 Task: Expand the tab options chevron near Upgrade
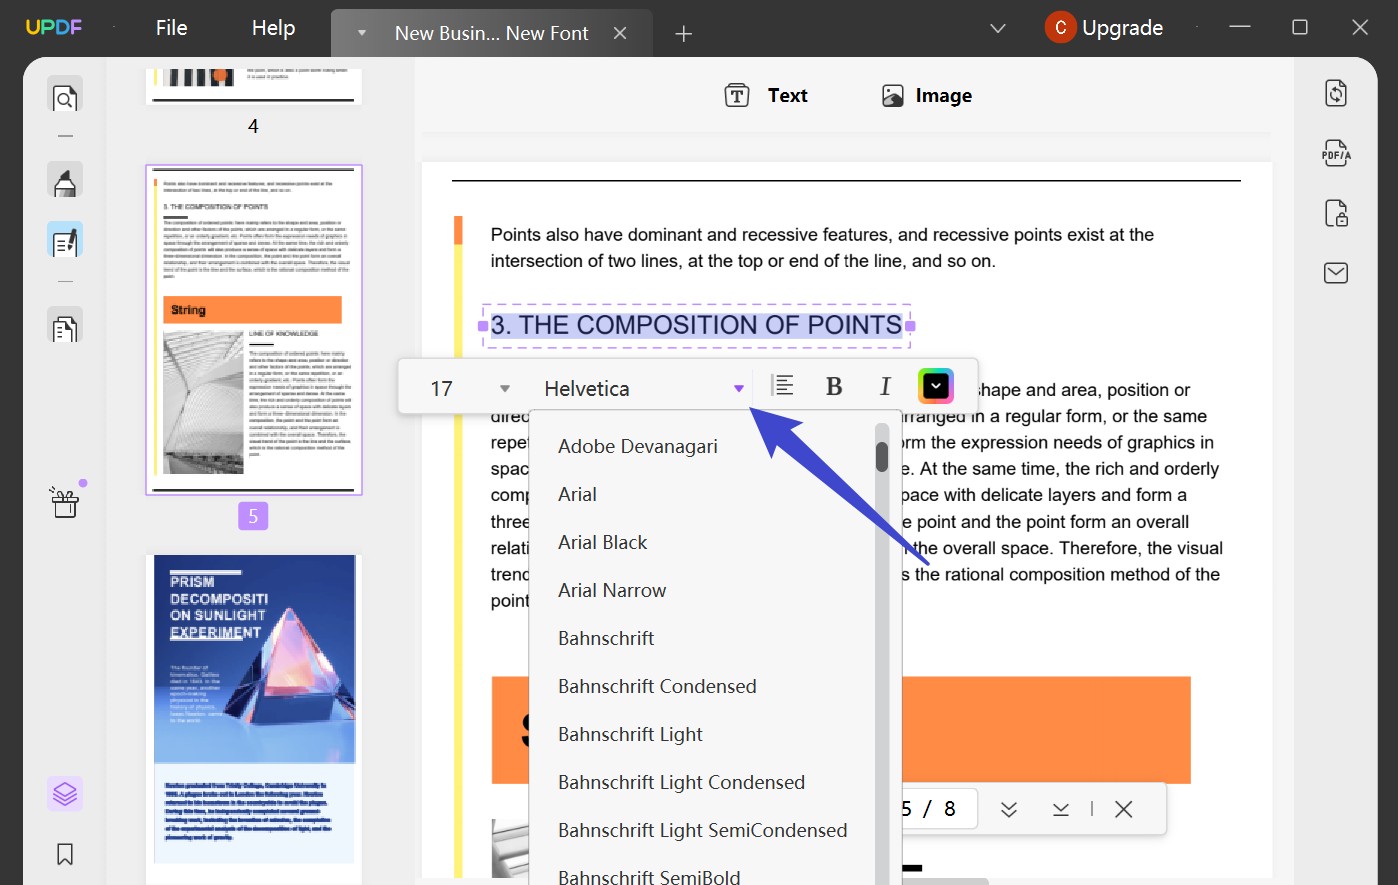click(x=997, y=28)
